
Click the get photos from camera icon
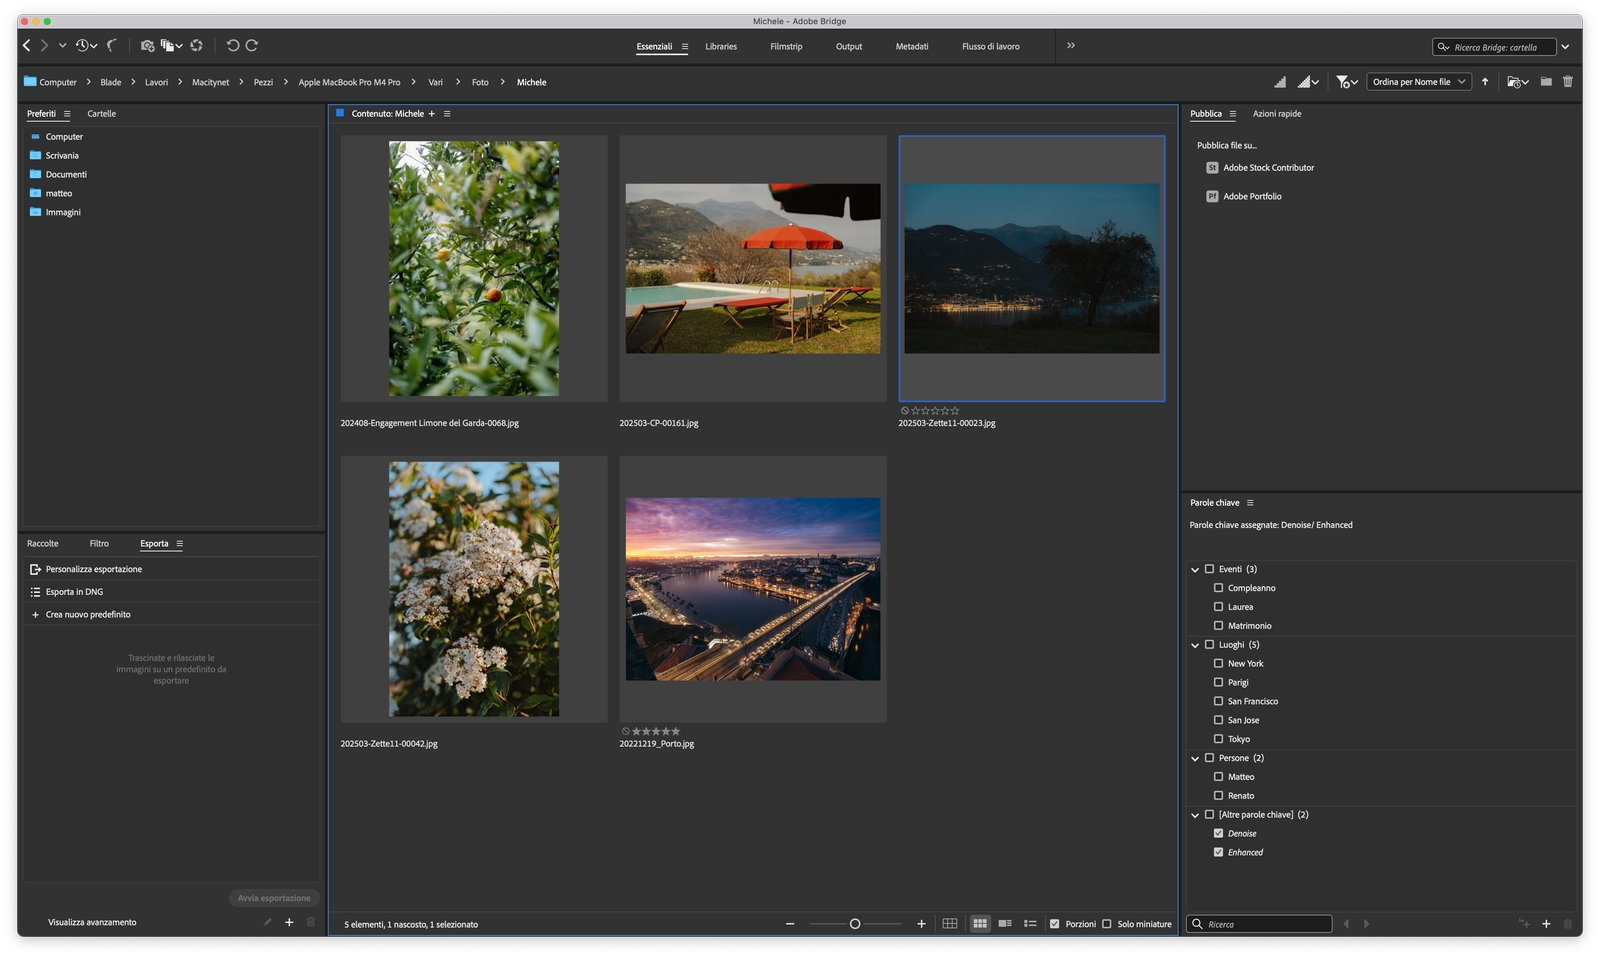147,46
